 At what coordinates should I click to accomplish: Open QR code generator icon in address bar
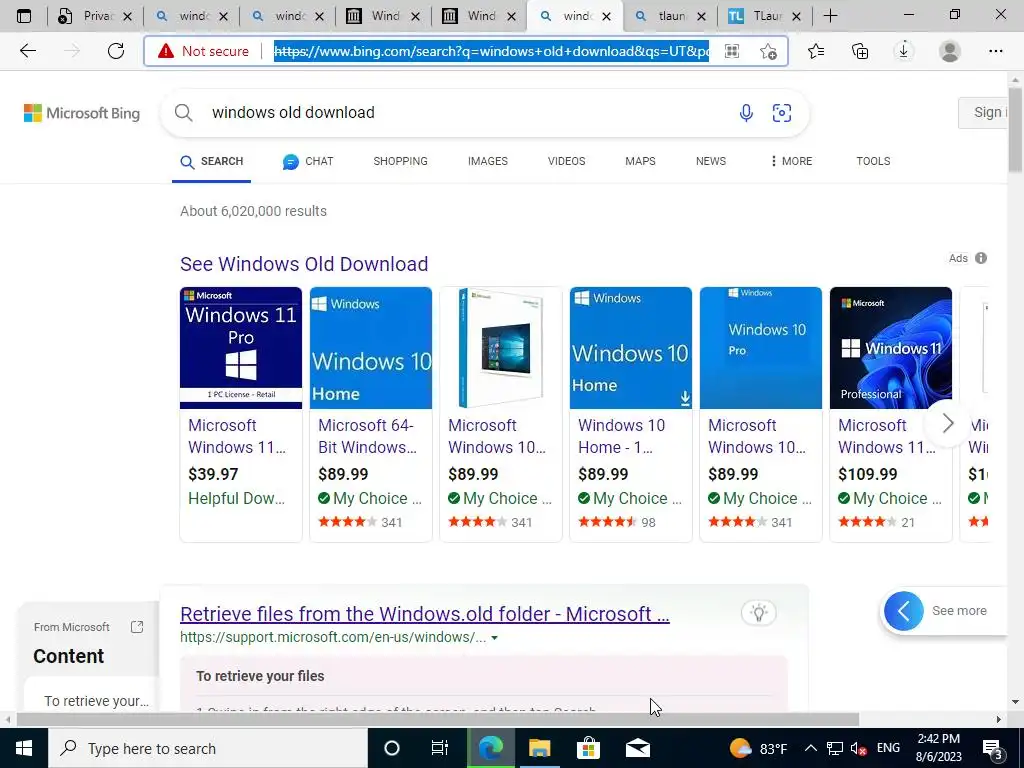[x=732, y=51]
